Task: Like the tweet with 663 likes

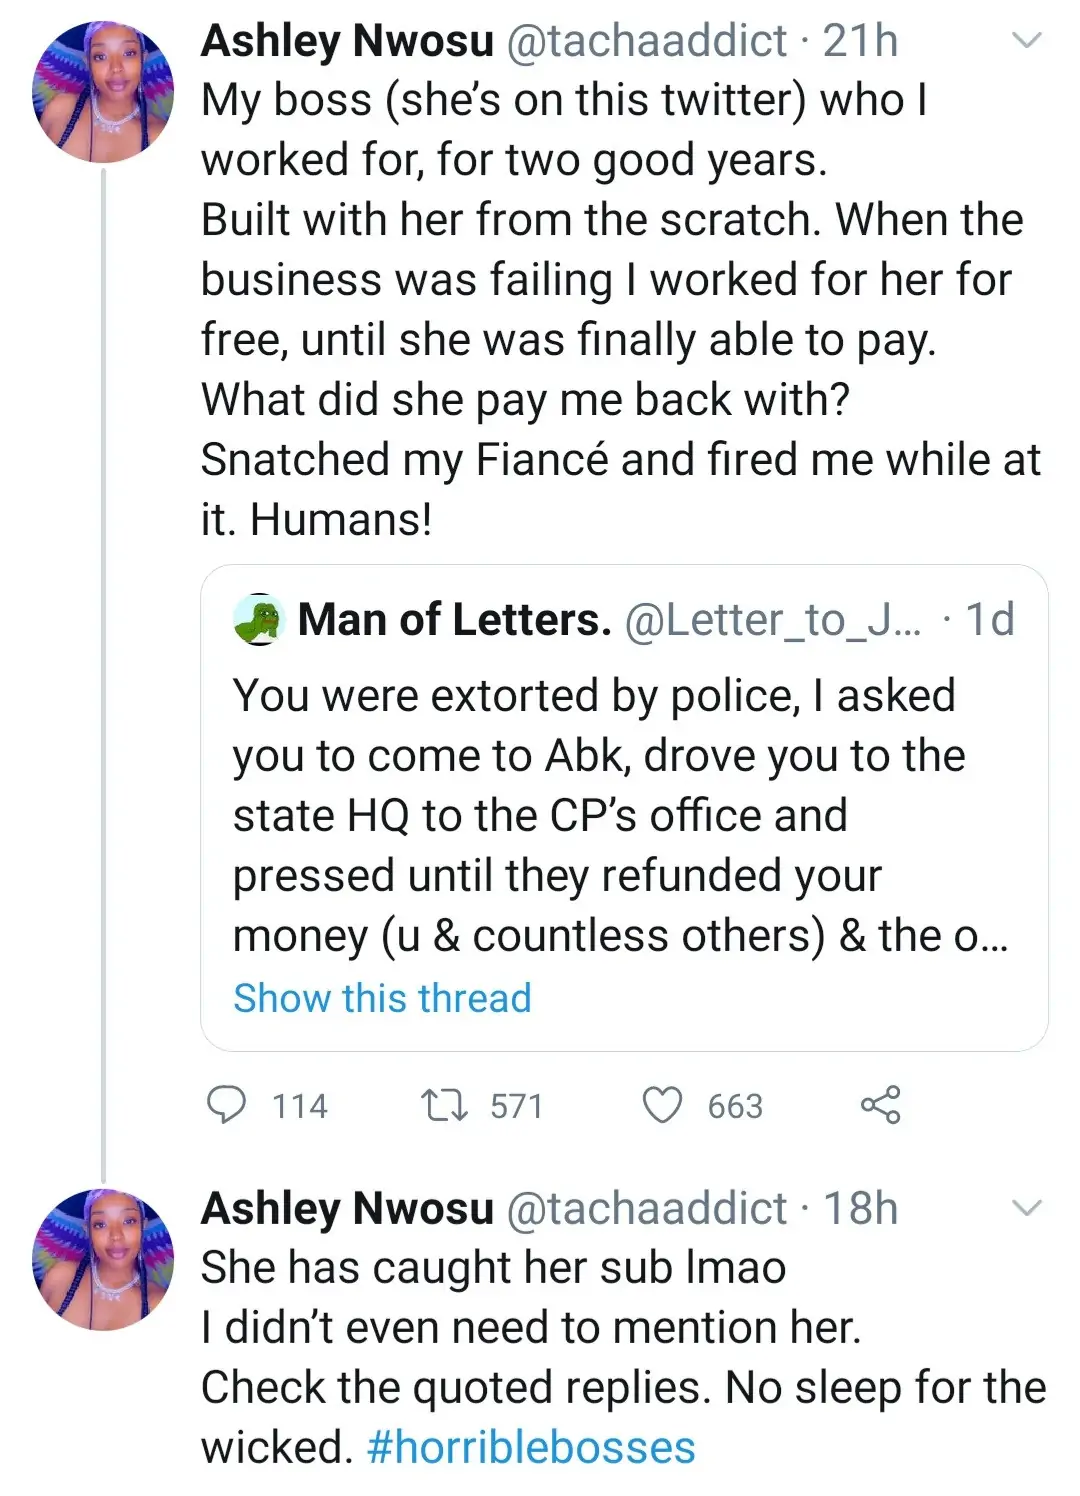Action: click(661, 1105)
